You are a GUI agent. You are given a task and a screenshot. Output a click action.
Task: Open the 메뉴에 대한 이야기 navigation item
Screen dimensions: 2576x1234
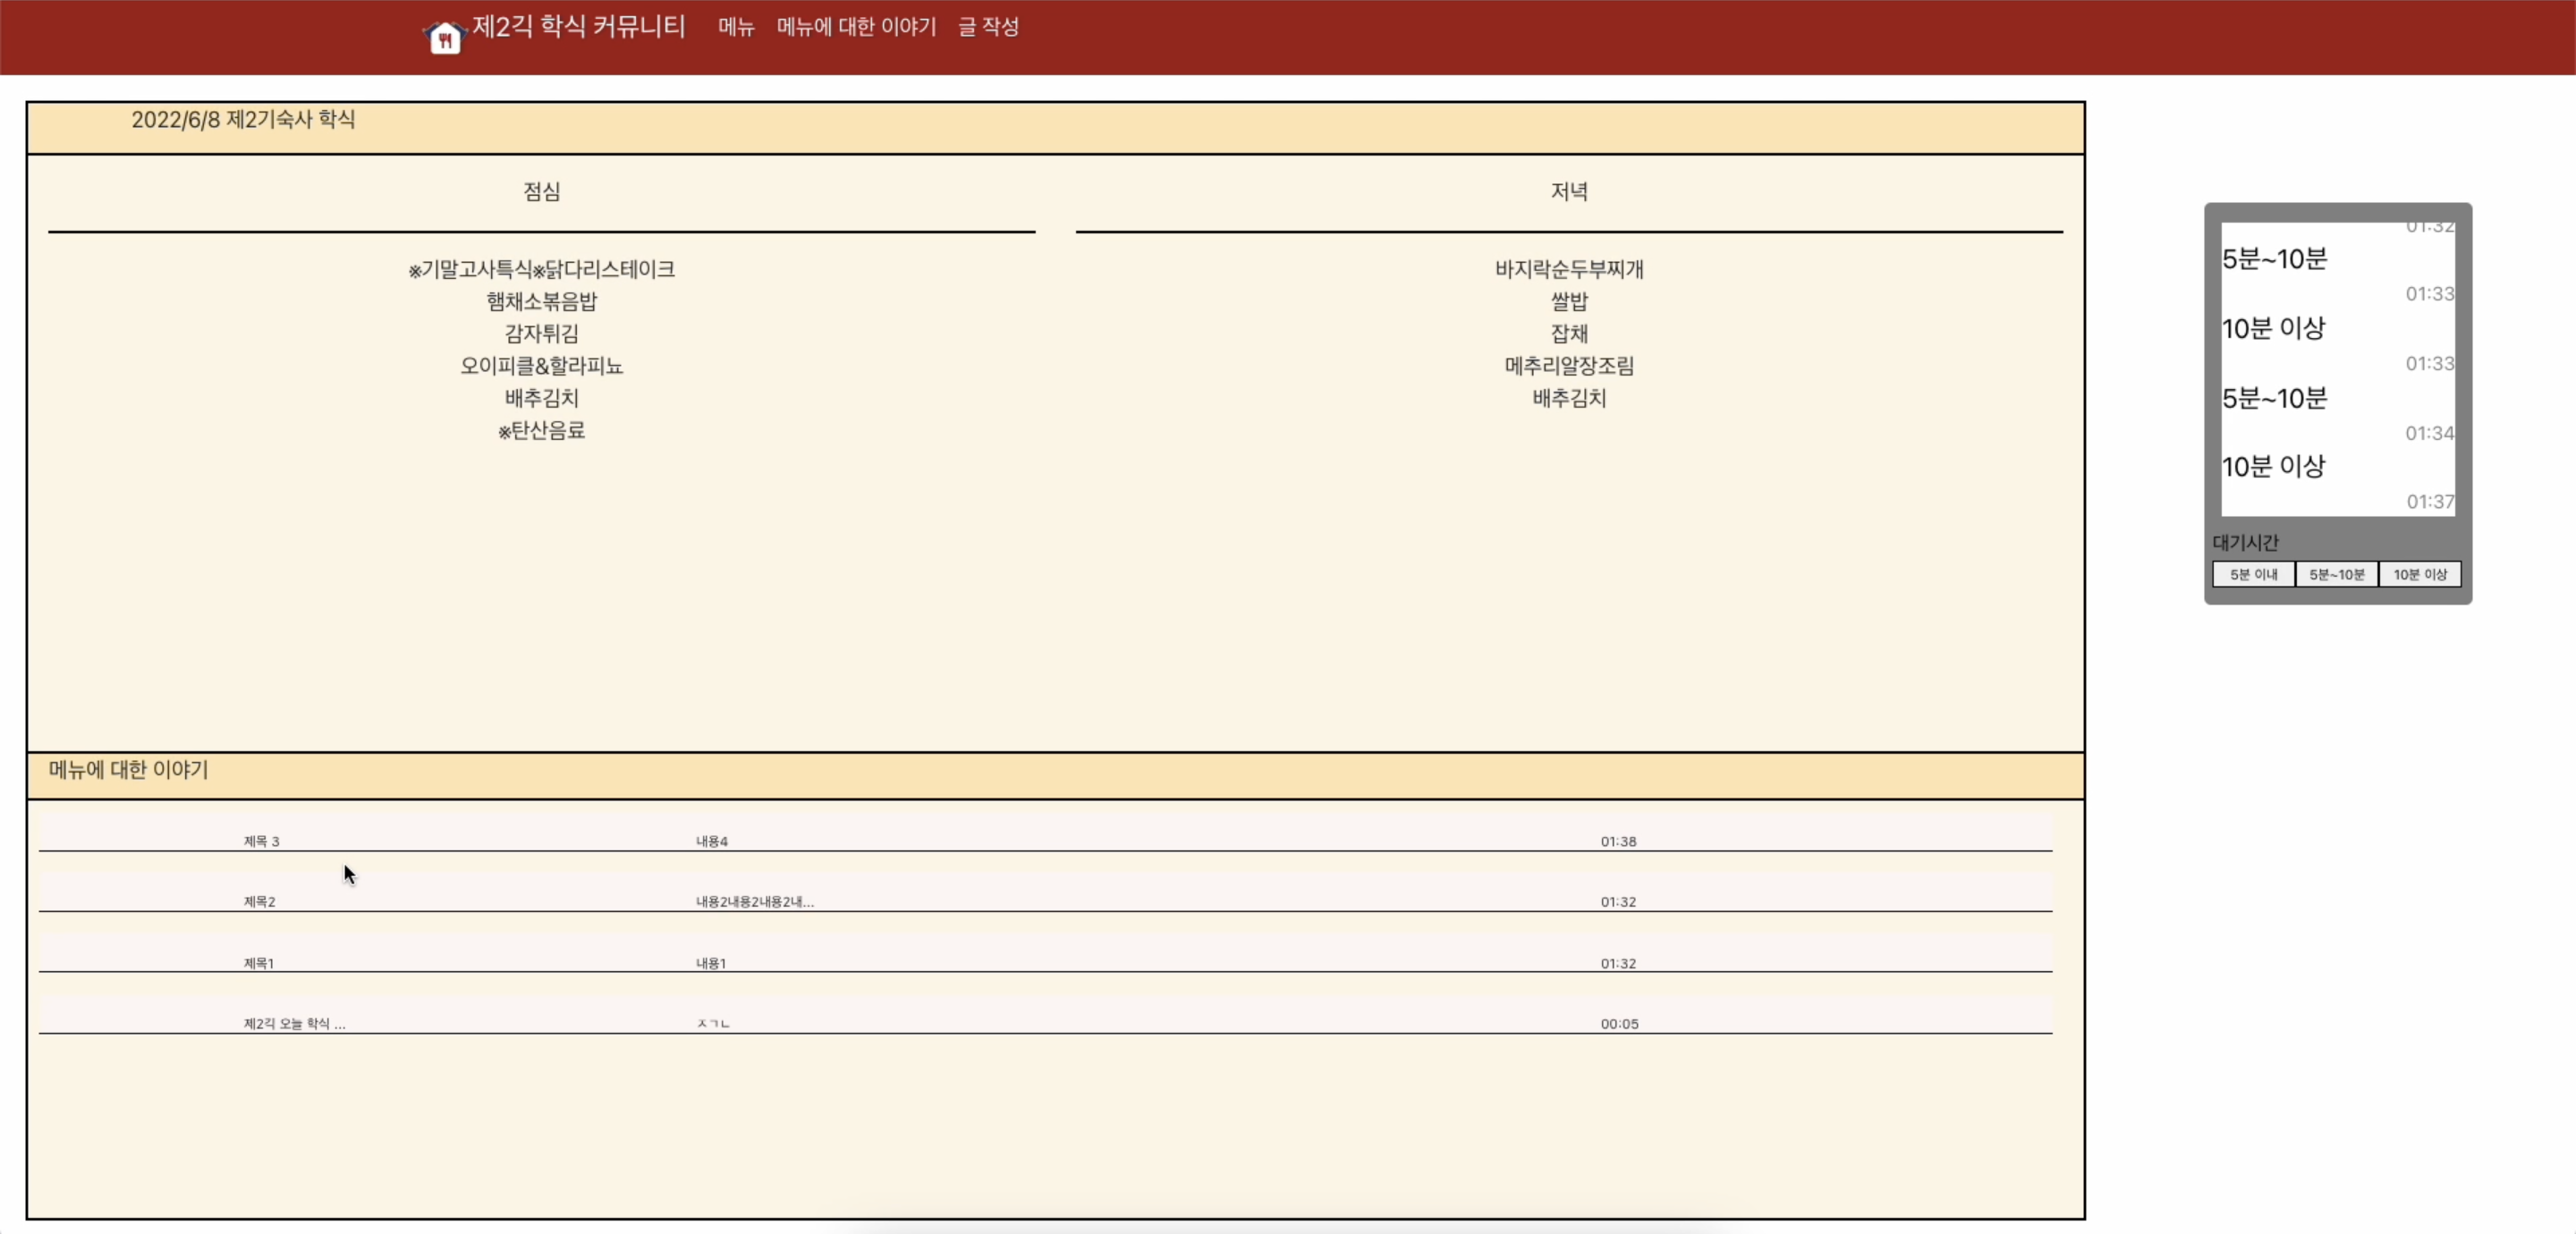click(856, 28)
